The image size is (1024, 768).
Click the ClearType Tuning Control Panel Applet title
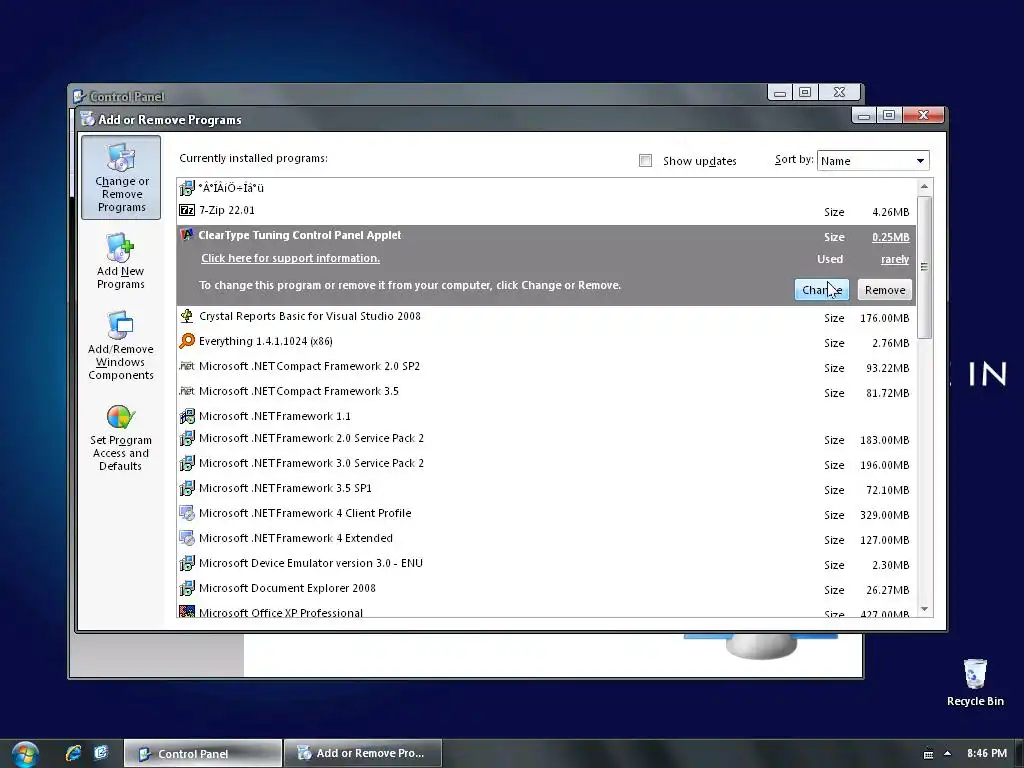click(x=300, y=235)
